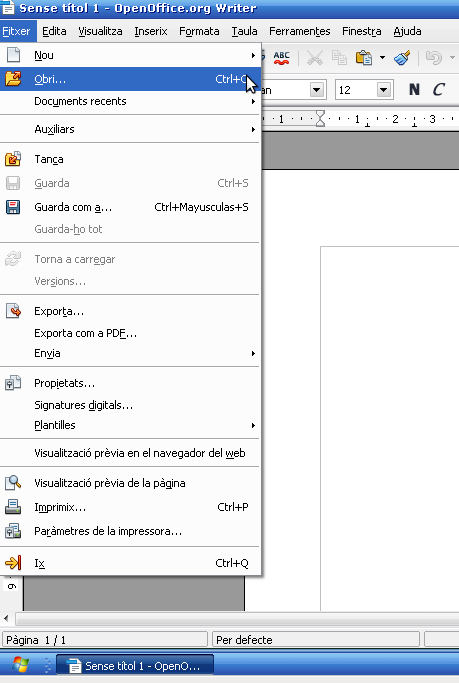Click the Exporta icon in menu
This screenshot has height=683, width=459.
(x=14, y=311)
